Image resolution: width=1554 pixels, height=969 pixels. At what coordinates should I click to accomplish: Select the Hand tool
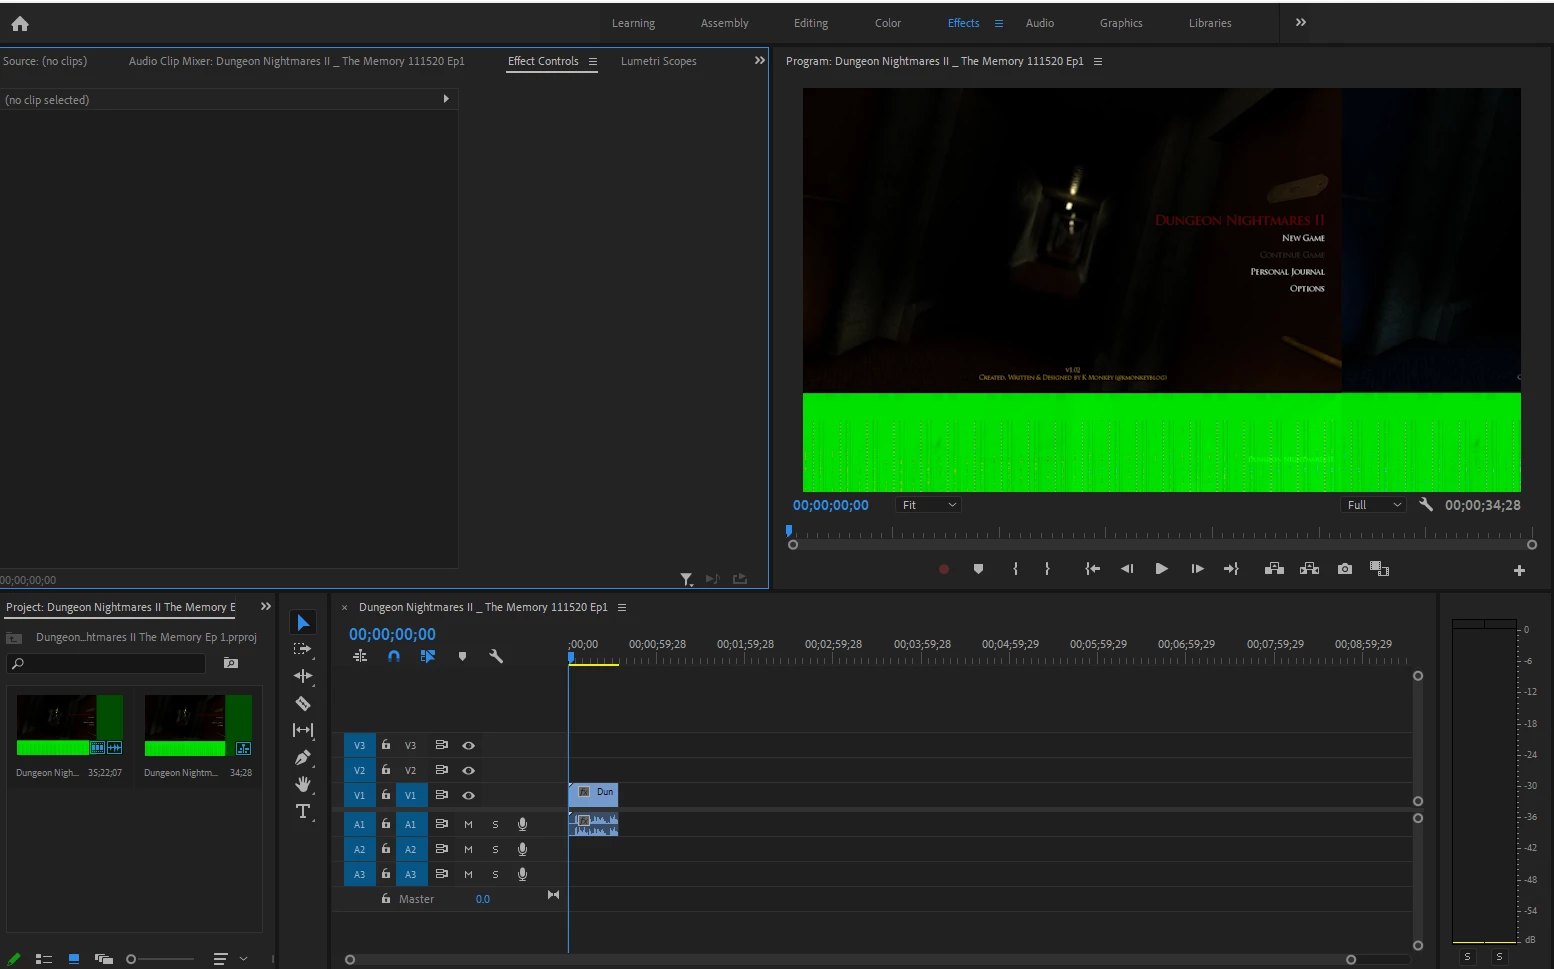pos(303,784)
